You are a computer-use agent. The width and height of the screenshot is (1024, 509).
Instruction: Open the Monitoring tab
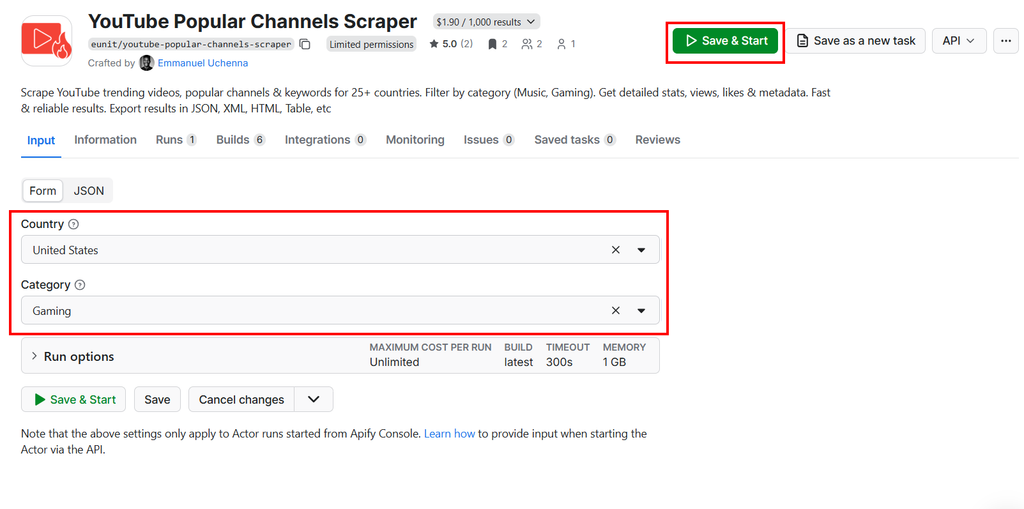[x=415, y=140]
